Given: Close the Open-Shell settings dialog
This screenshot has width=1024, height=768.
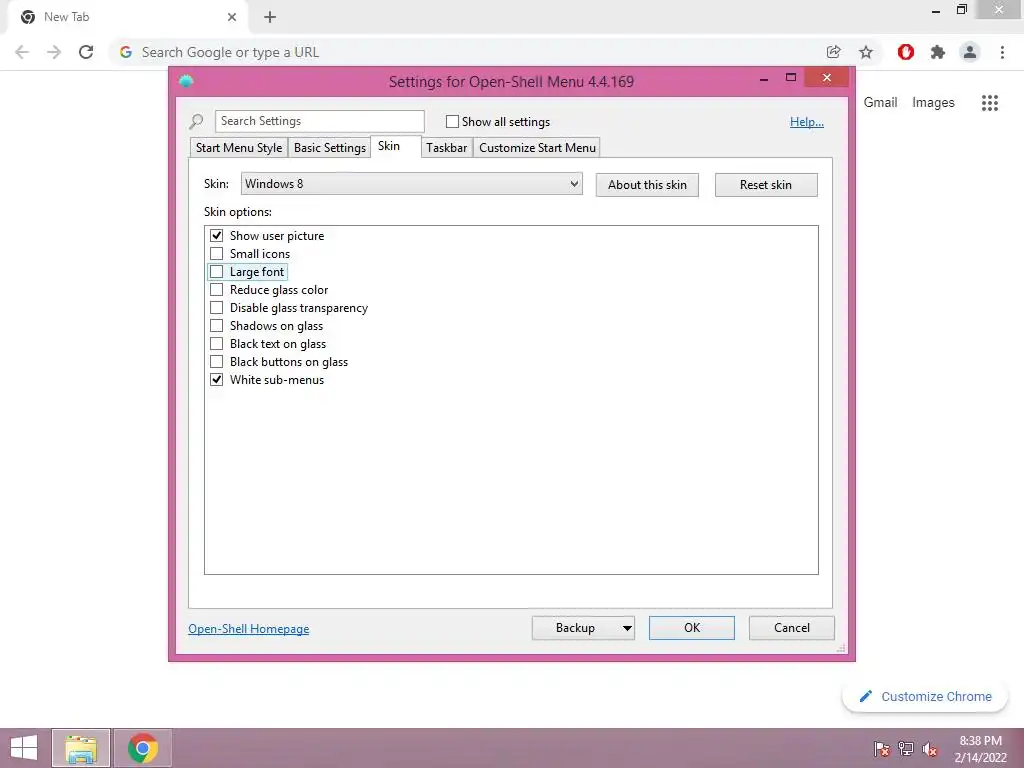Looking at the screenshot, I should 827,78.
